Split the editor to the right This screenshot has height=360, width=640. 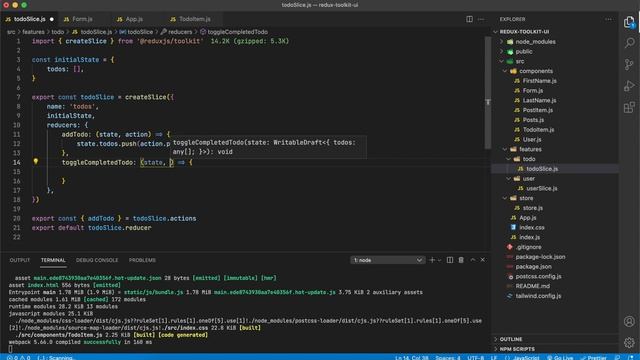point(469,19)
